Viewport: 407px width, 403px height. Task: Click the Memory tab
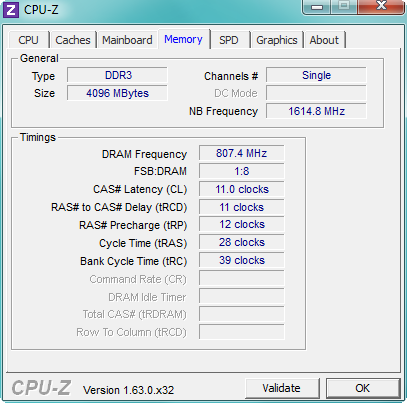click(183, 39)
